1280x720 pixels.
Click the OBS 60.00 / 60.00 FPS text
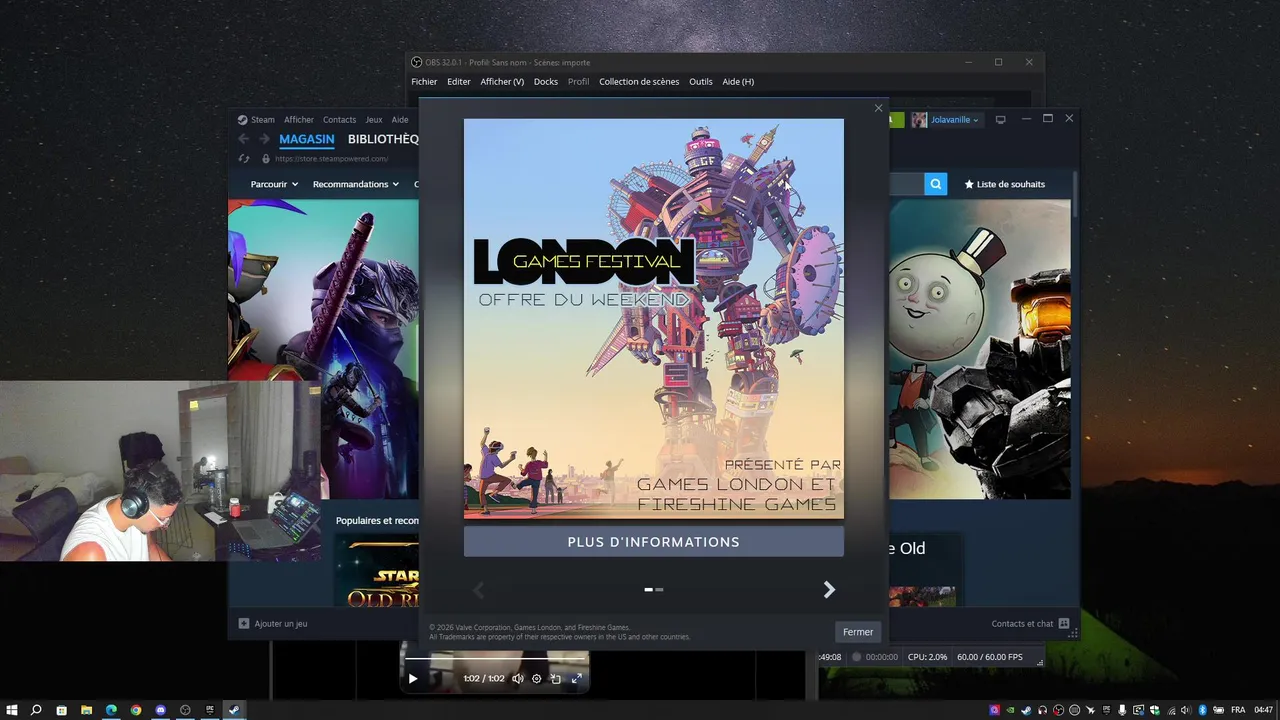[990, 657]
